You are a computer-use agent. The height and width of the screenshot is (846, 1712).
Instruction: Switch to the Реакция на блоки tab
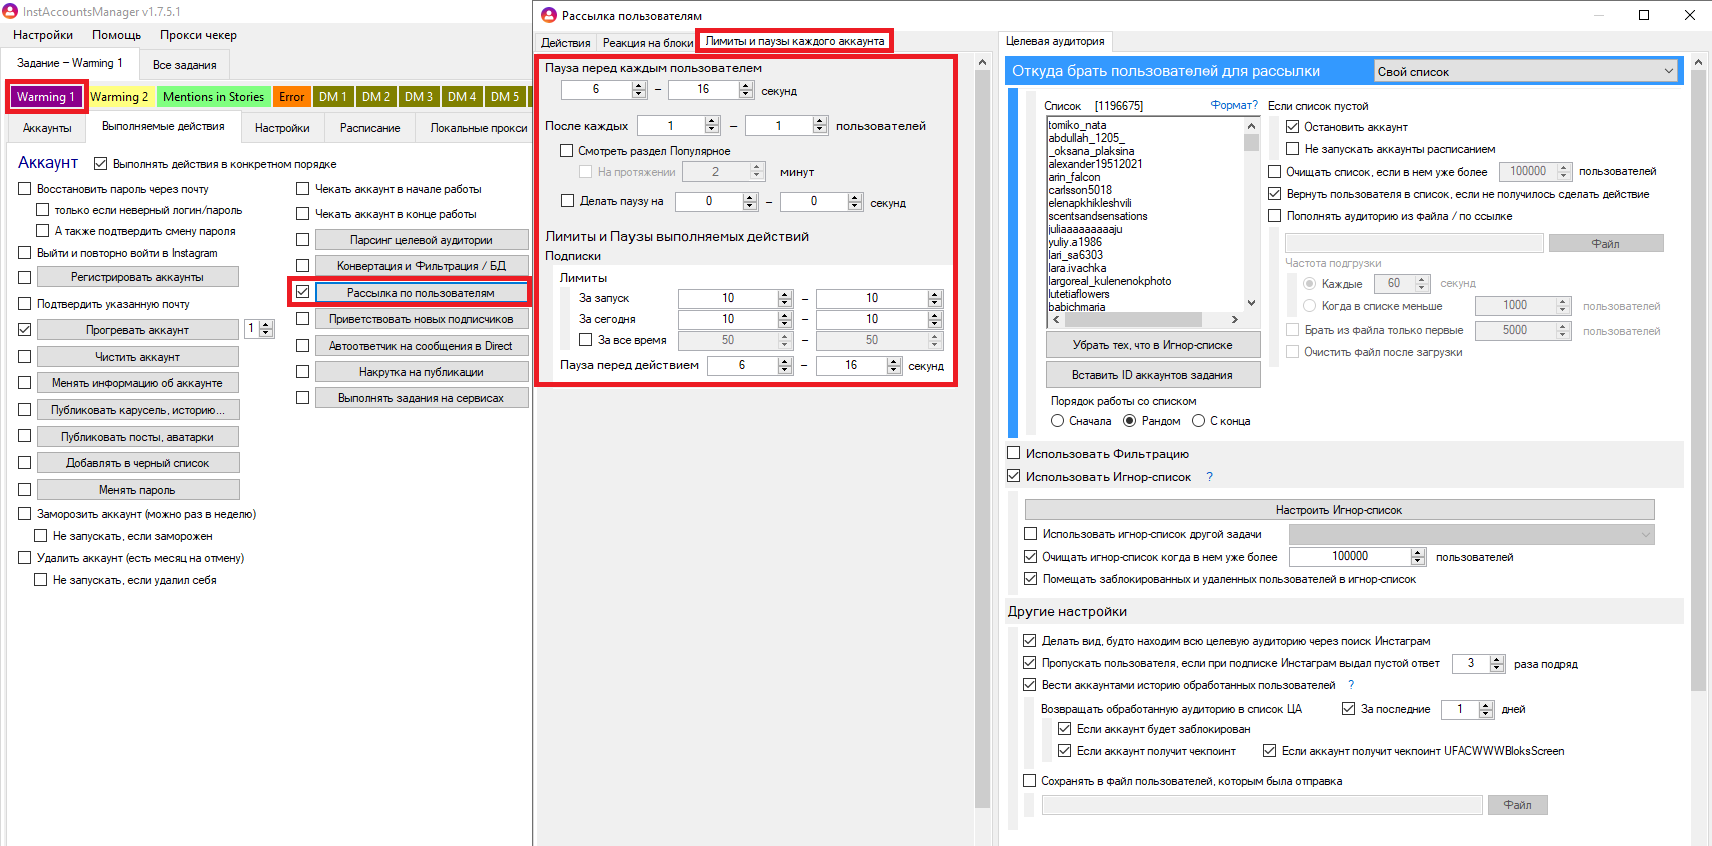tap(647, 43)
